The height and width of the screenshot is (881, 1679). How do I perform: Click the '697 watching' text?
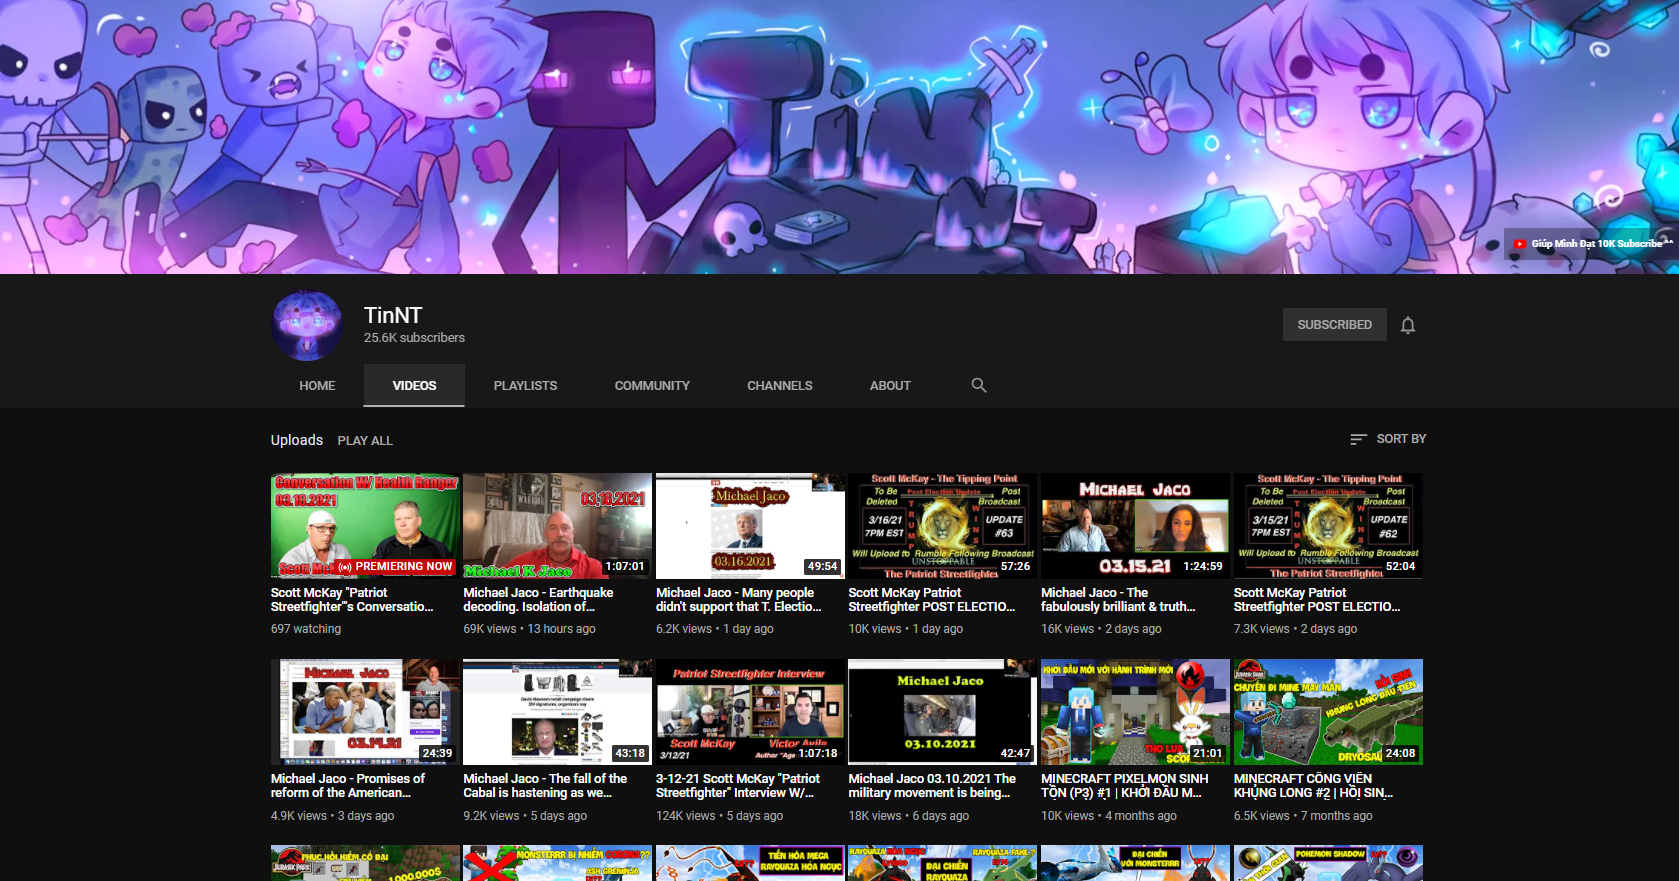click(306, 629)
